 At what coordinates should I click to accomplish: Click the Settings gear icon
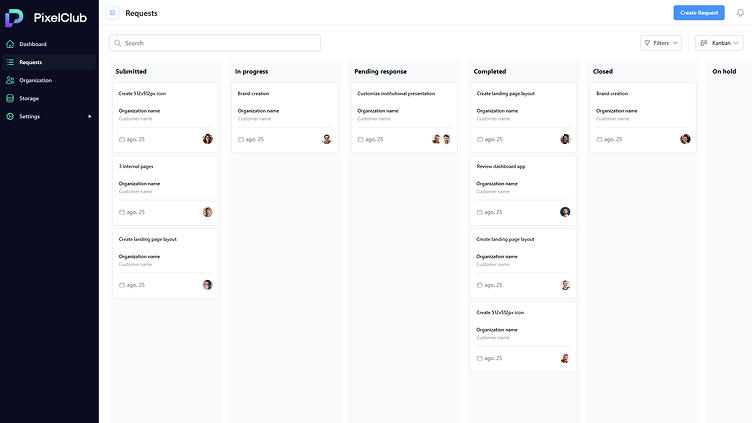tap(10, 116)
